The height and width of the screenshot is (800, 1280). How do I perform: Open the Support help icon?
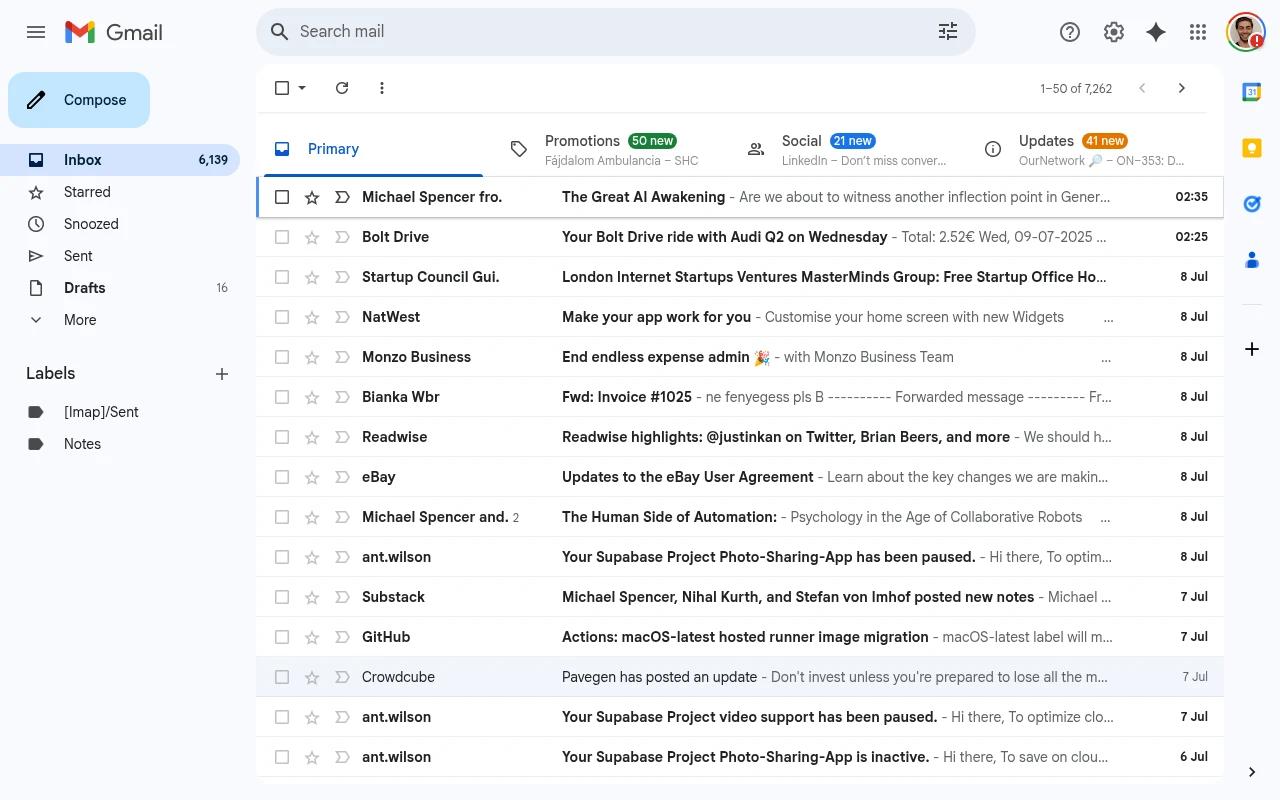[1070, 32]
